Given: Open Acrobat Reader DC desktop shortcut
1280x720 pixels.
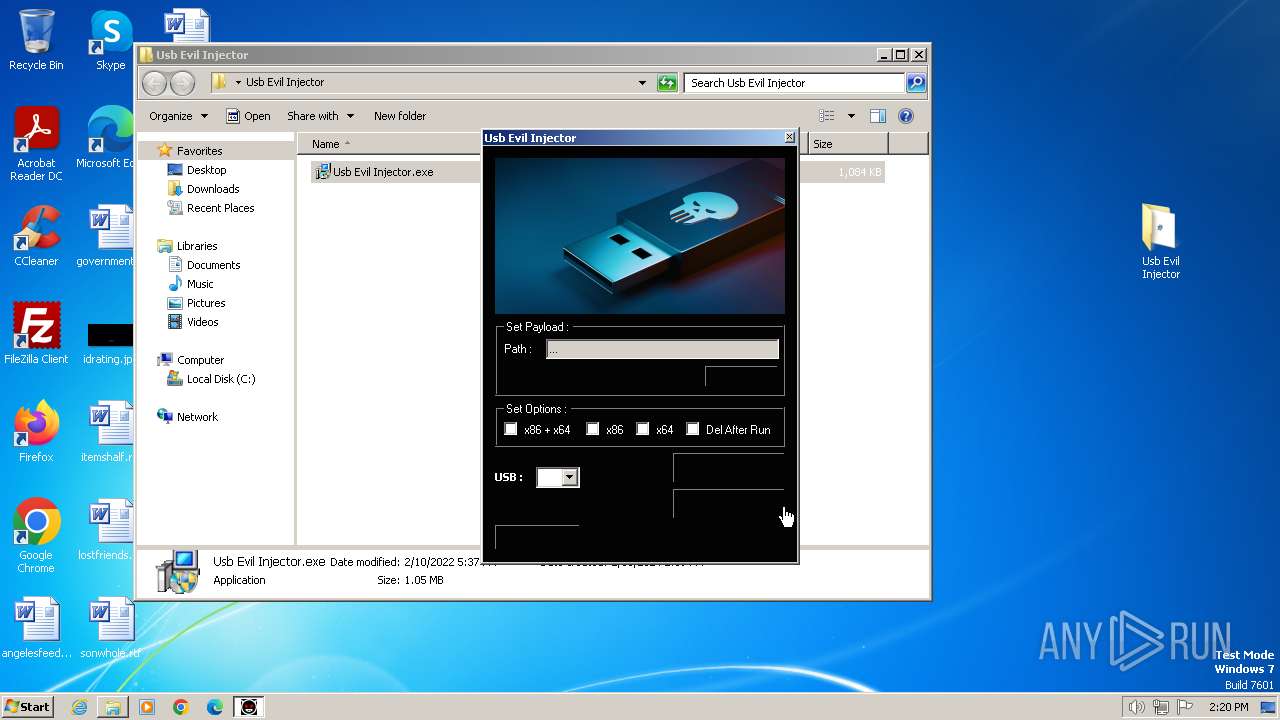Looking at the screenshot, I should pos(36,145).
